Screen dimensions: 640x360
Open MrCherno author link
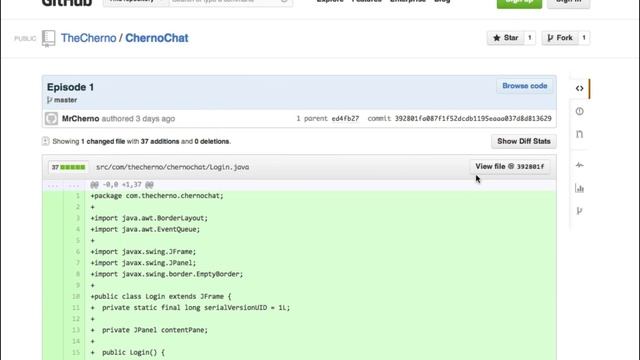click(80, 119)
